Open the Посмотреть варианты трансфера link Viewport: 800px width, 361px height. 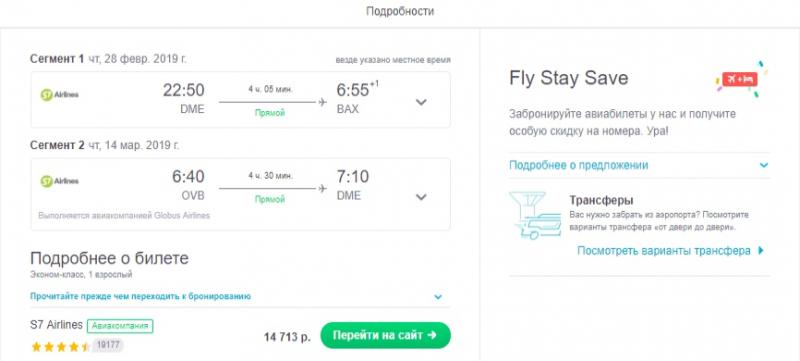(x=664, y=251)
